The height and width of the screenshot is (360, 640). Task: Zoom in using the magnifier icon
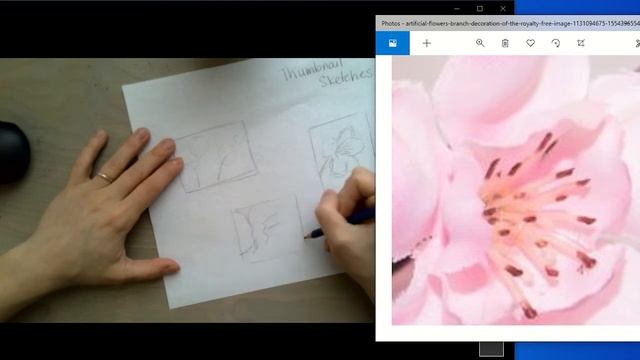point(480,43)
